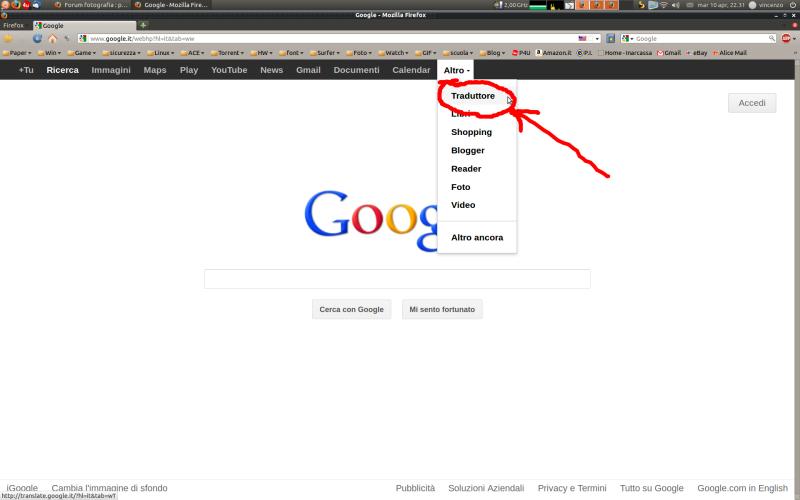Choose Blogger in the Altro menu
The image size is (800, 500).
(468, 150)
